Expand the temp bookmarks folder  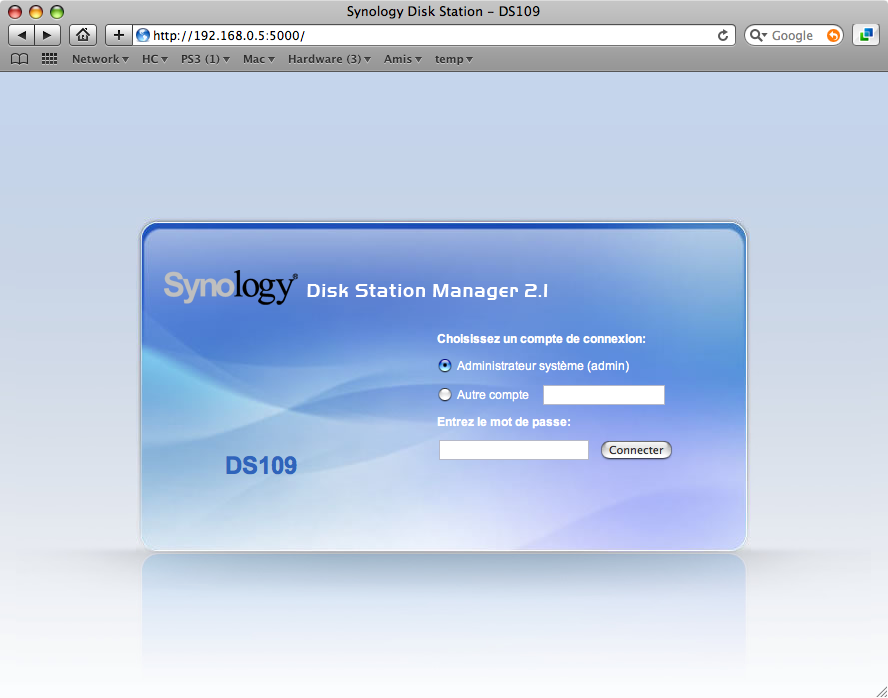454,59
